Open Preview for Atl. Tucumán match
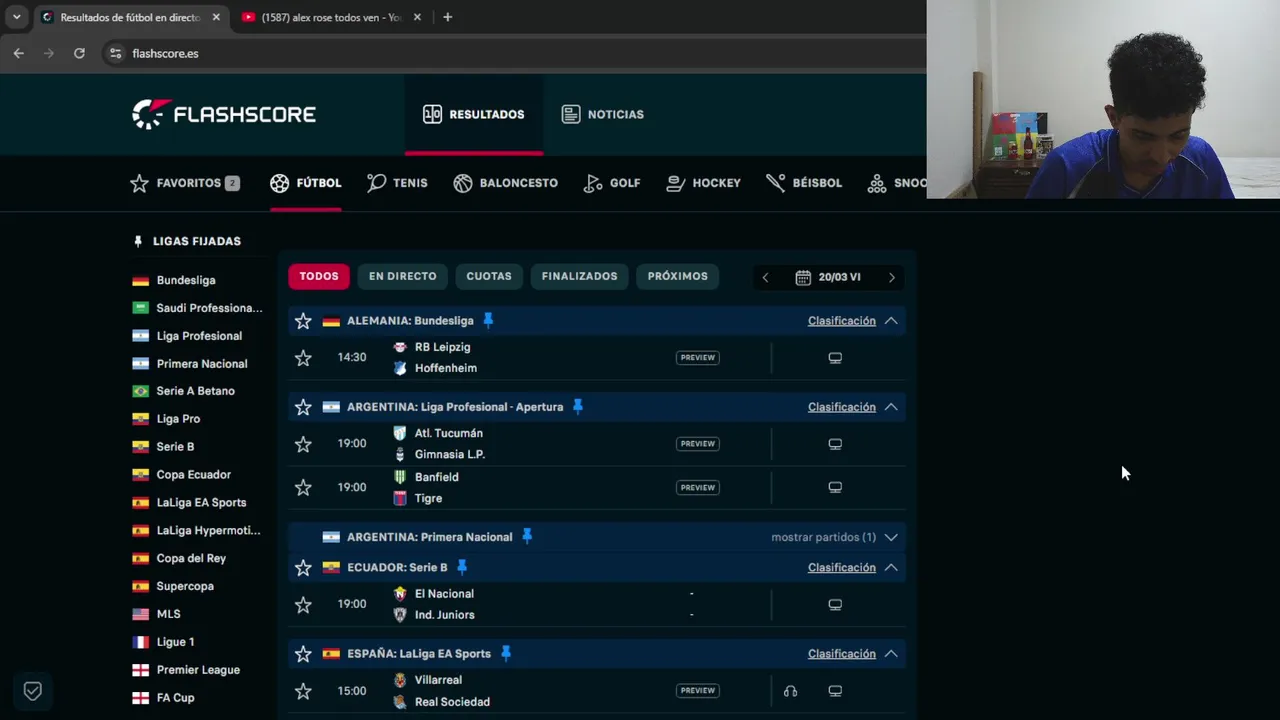 [x=697, y=443]
